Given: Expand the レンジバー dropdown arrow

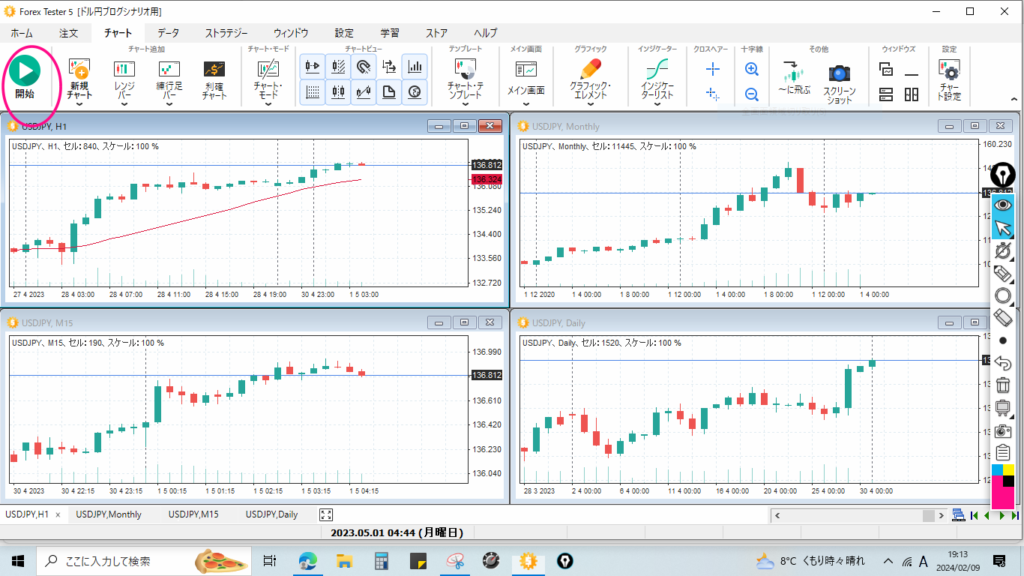Looking at the screenshot, I should (124, 104).
